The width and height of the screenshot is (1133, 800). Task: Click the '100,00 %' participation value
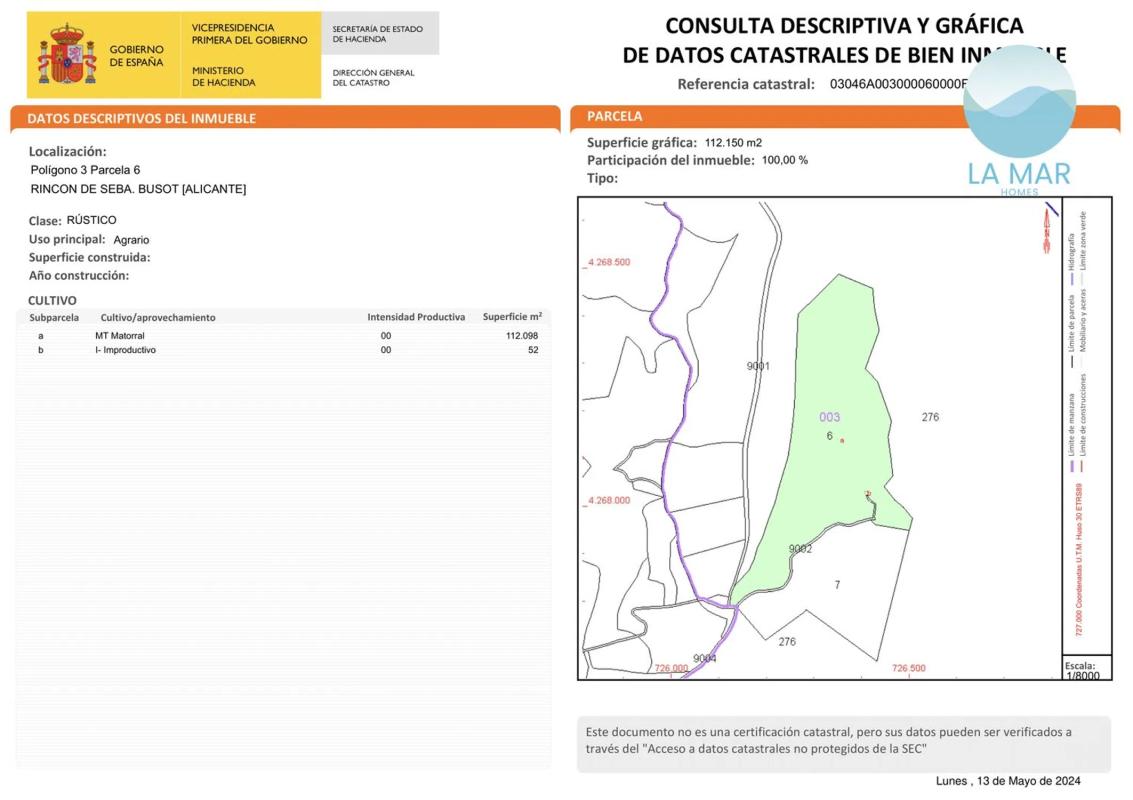(785, 160)
